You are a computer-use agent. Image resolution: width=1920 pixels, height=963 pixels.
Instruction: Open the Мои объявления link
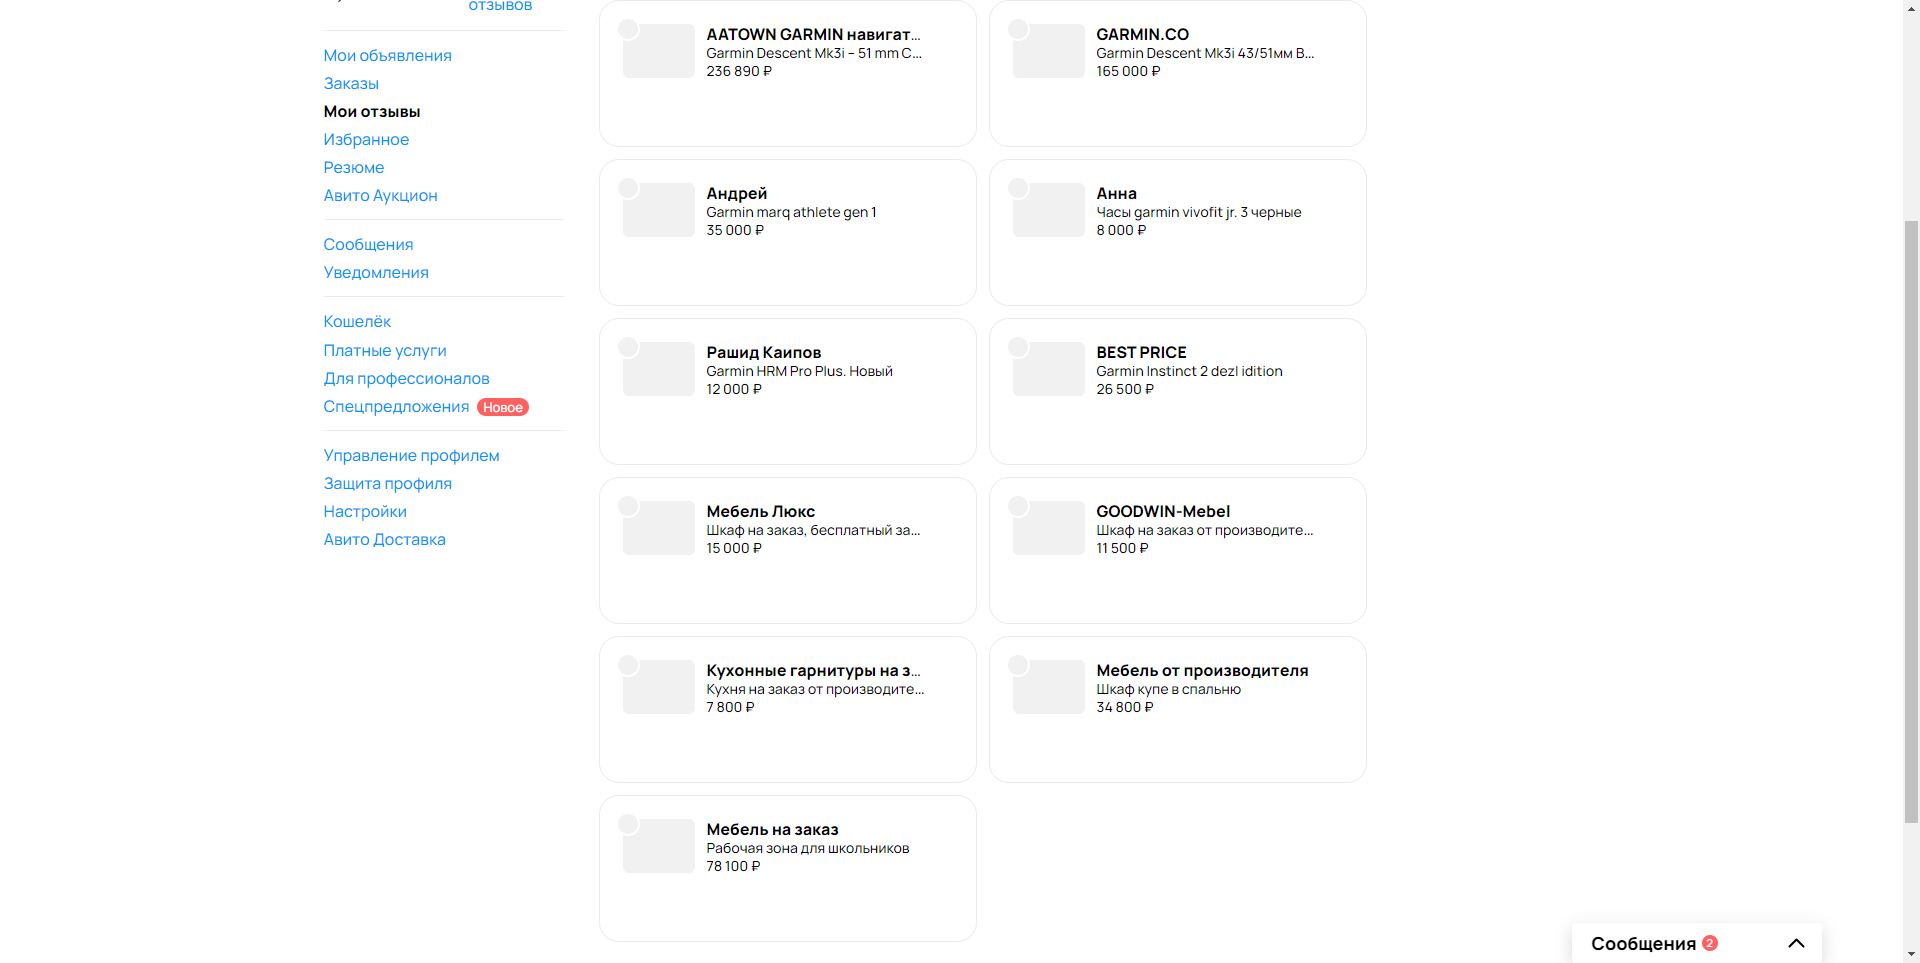(x=387, y=56)
